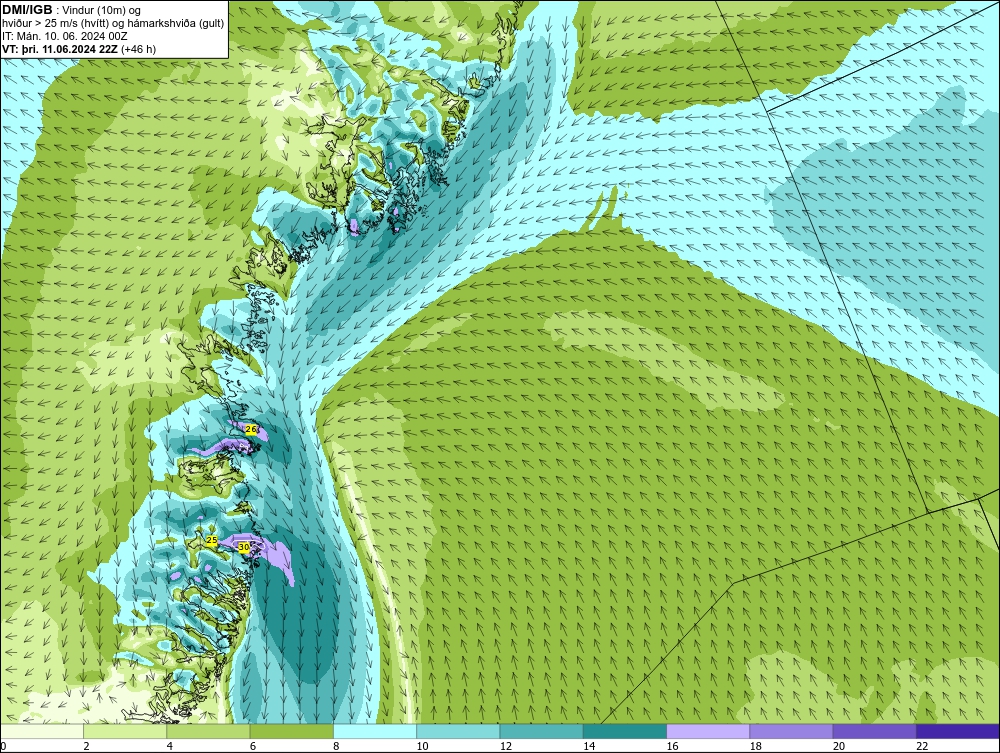Pick the 2–4 m/s light green swatch
This screenshot has height=753, width=1000.
point(125,731)
